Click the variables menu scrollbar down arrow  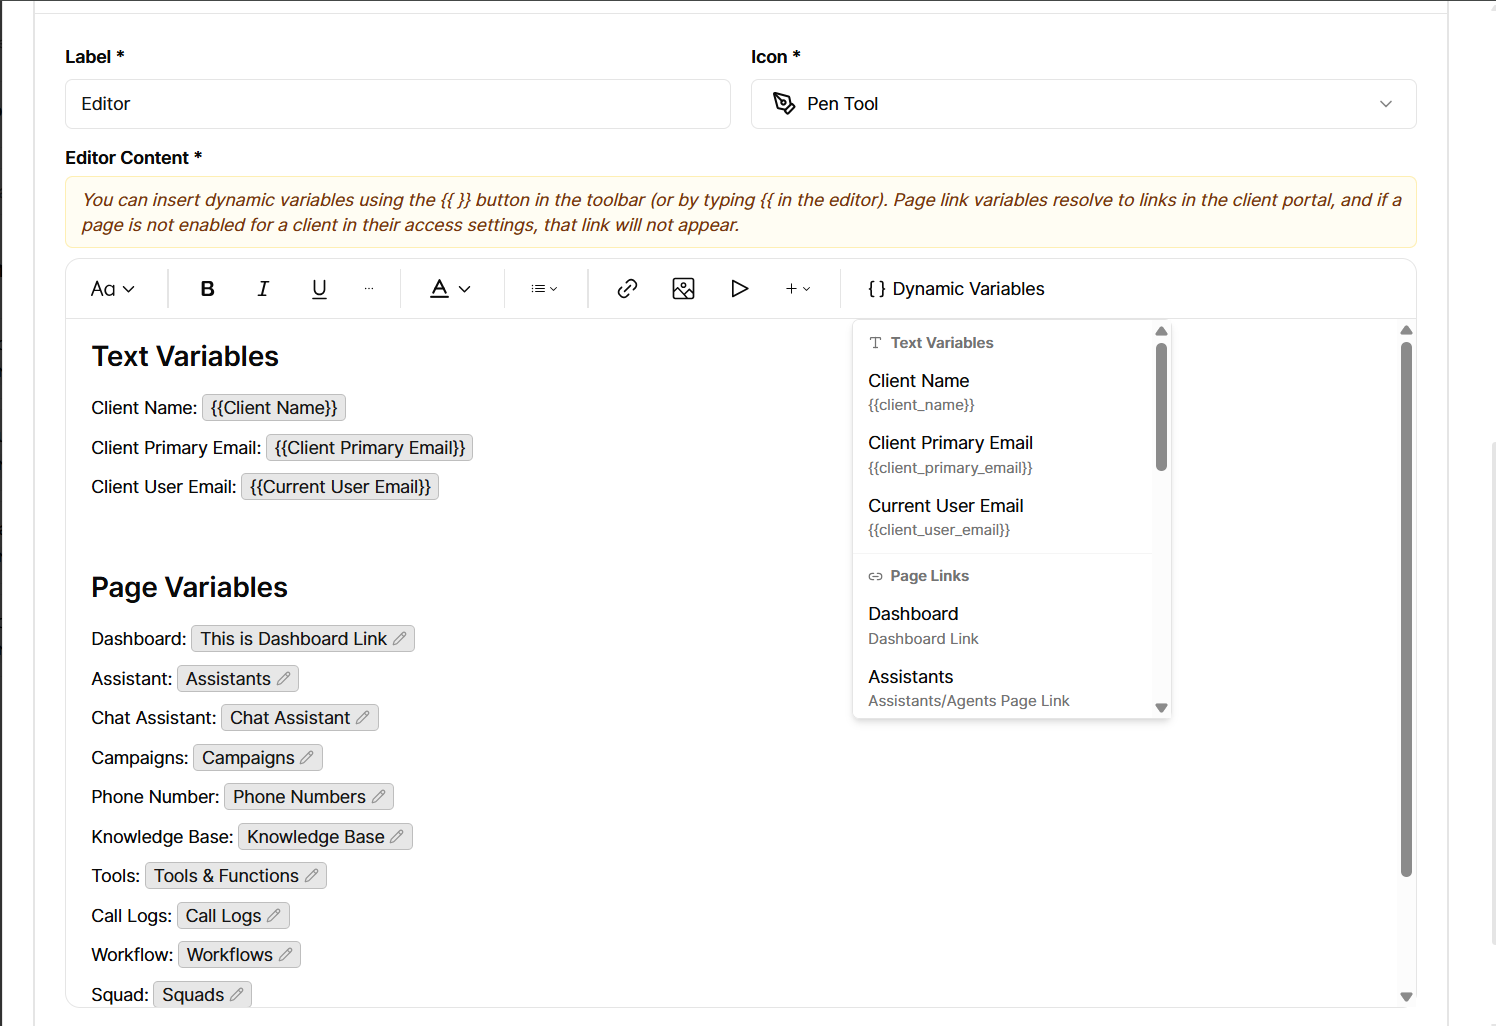tap(1161, 708)
